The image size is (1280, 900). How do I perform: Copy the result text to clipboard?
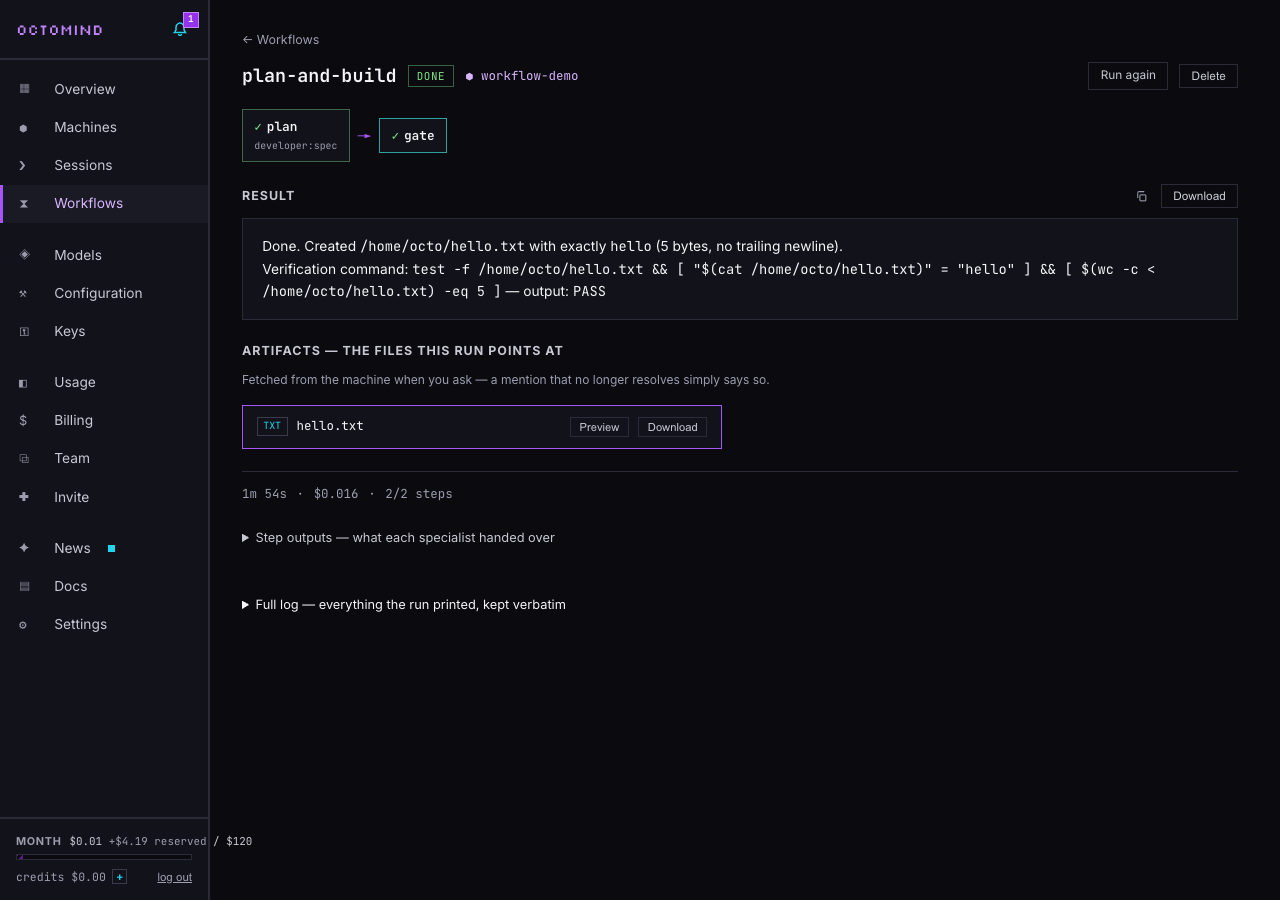click(1142, 196)
